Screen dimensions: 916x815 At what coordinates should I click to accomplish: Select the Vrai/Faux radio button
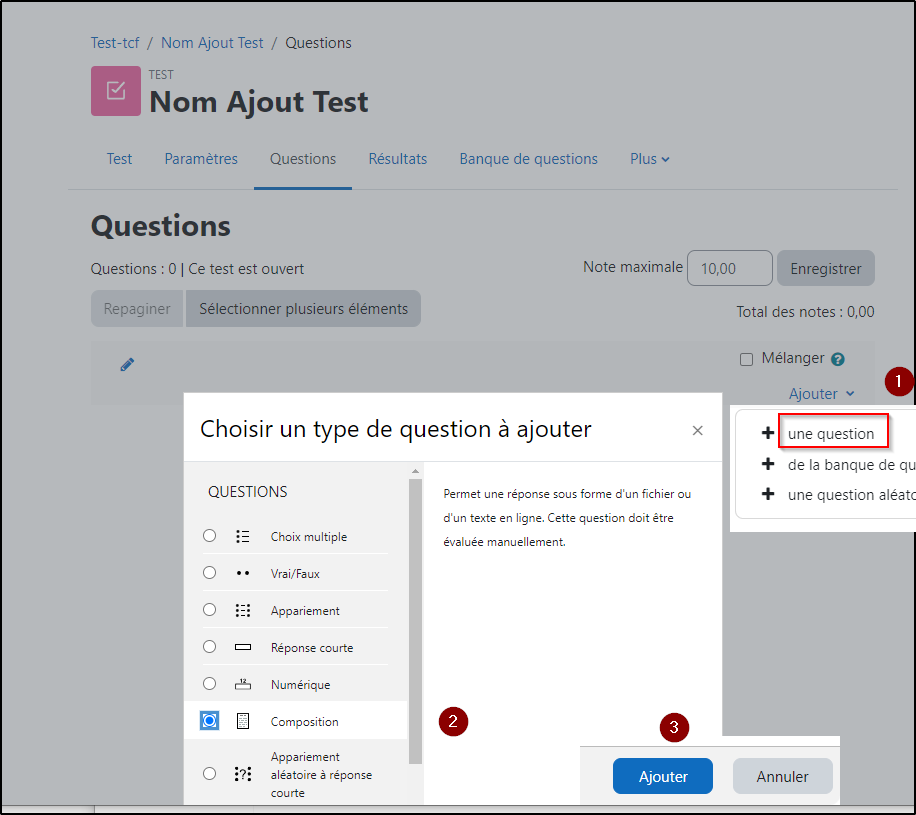[209, 573]
